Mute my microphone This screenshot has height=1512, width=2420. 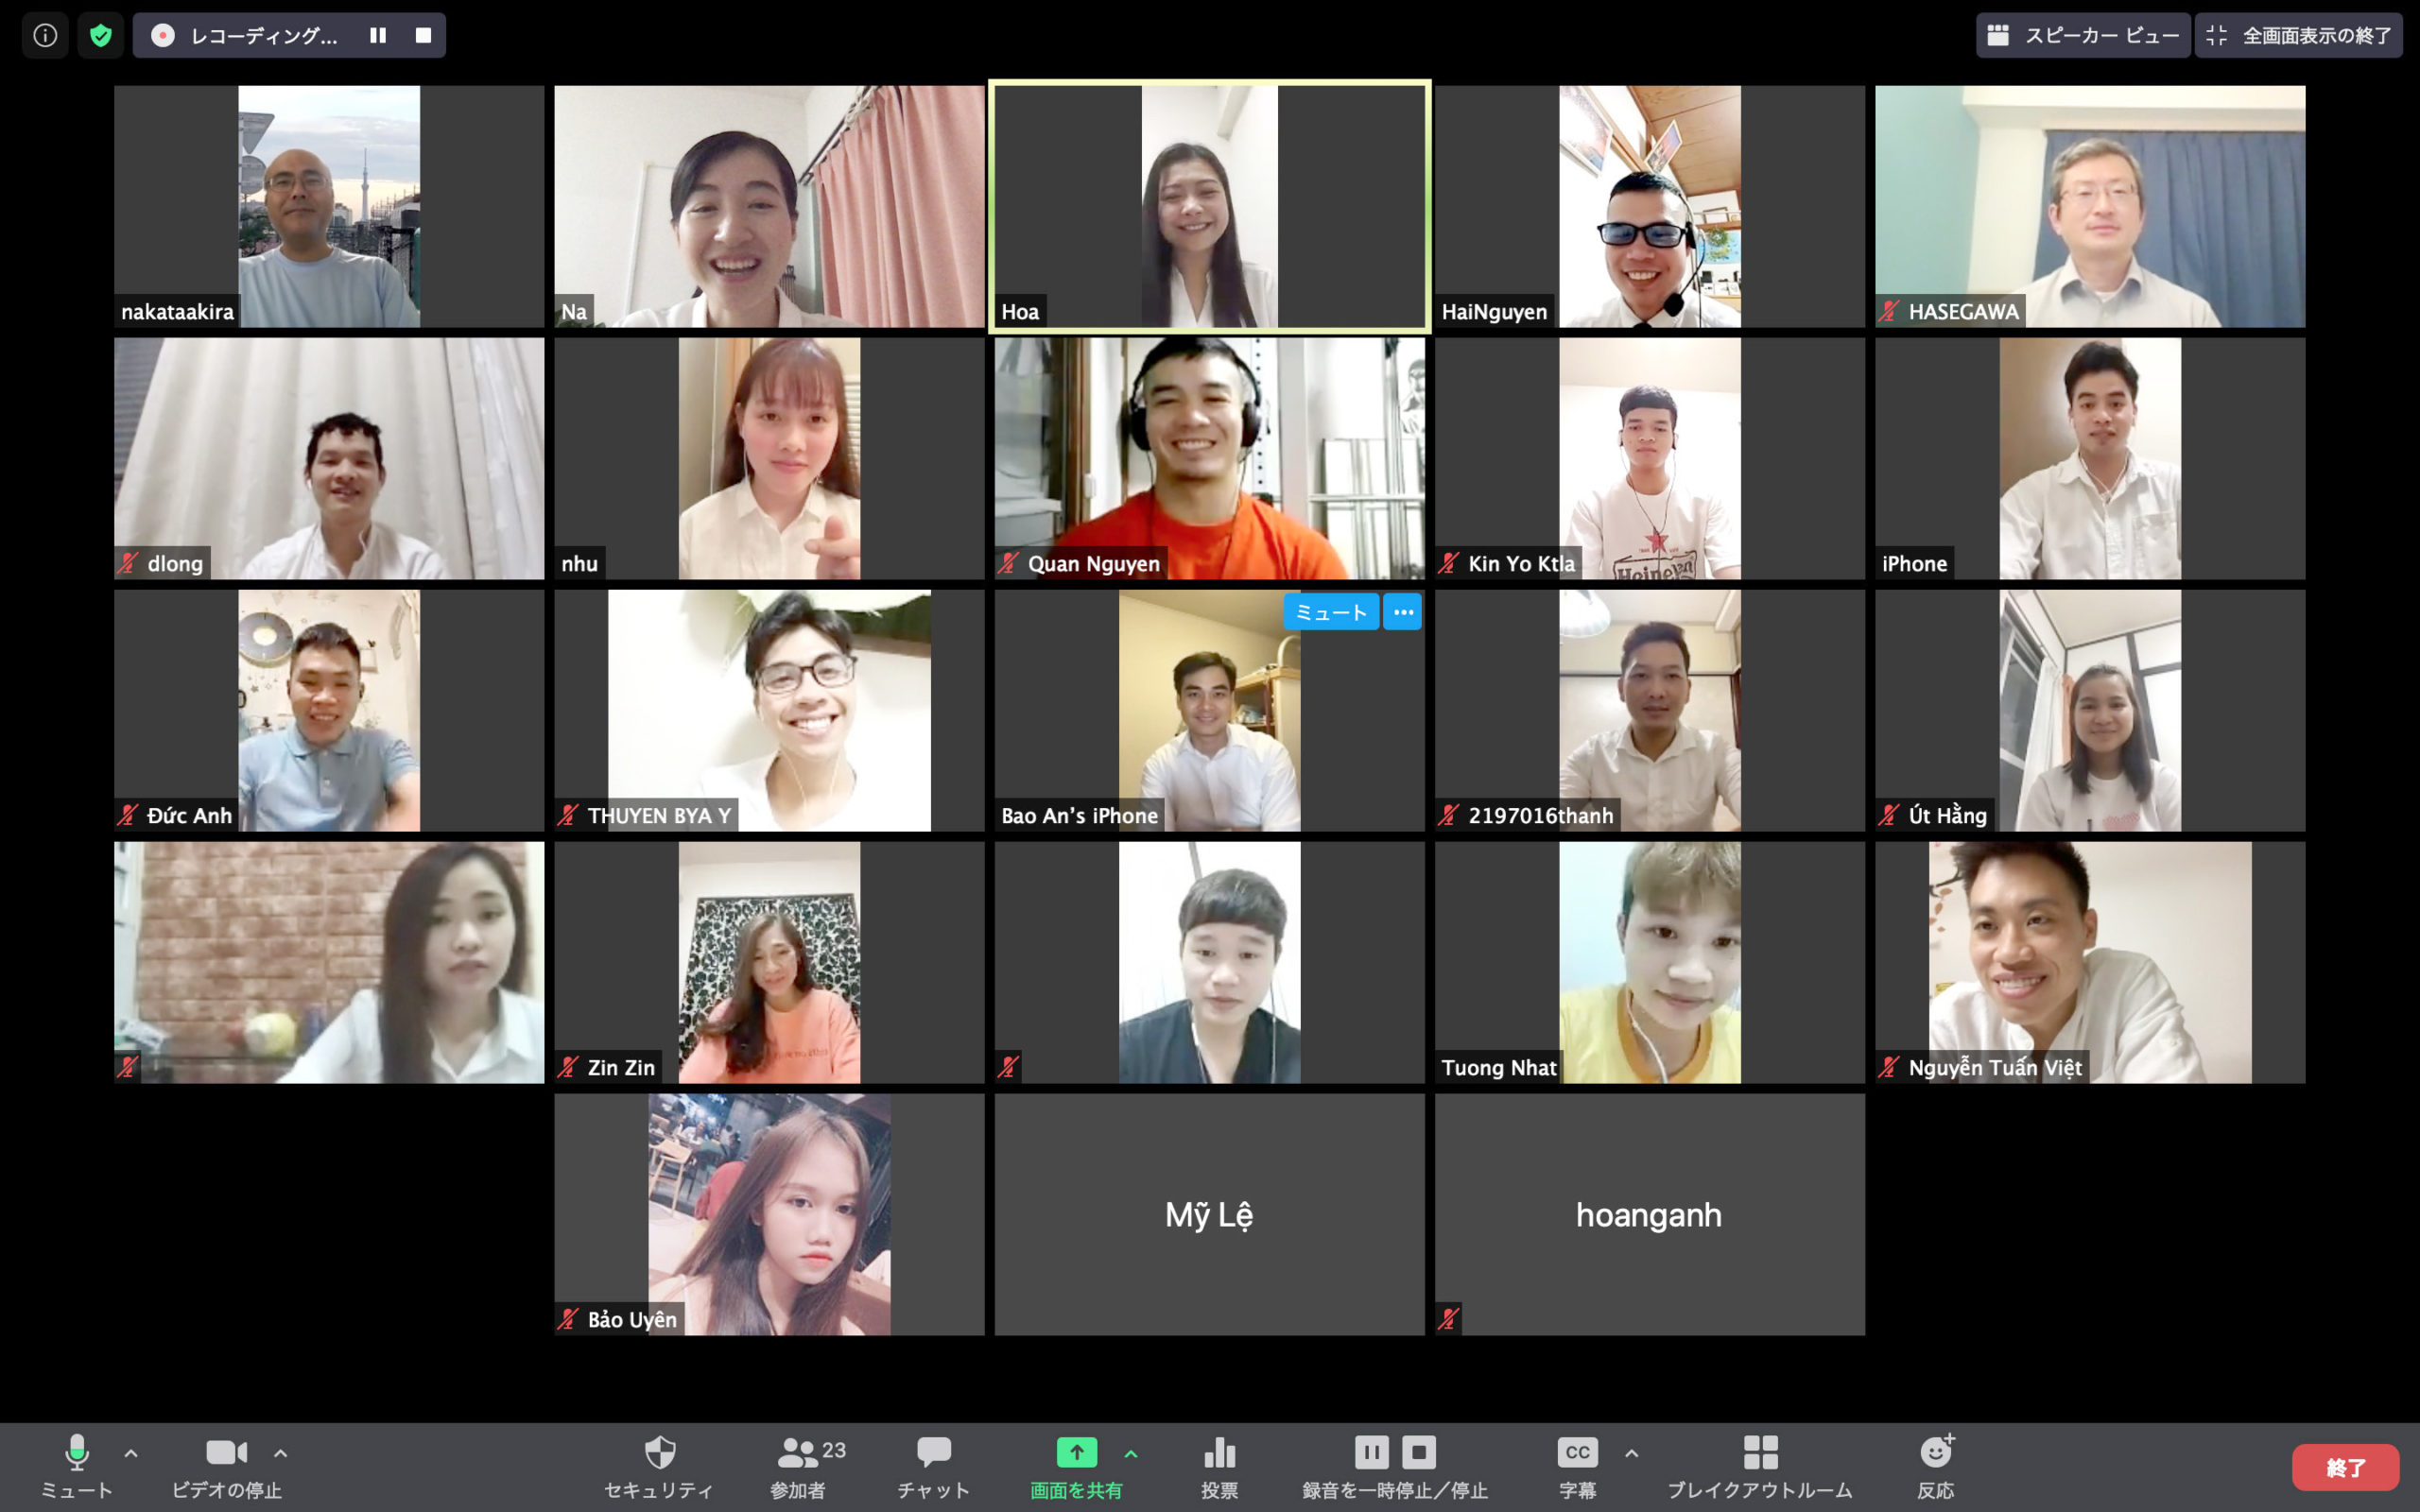click(x=77, y=1465)
